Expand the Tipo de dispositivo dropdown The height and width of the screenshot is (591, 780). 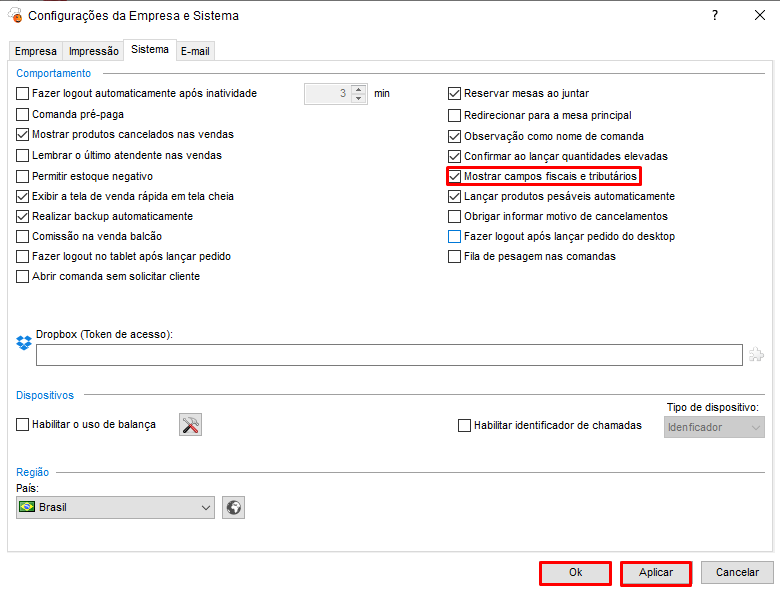(x=714, y=427)
